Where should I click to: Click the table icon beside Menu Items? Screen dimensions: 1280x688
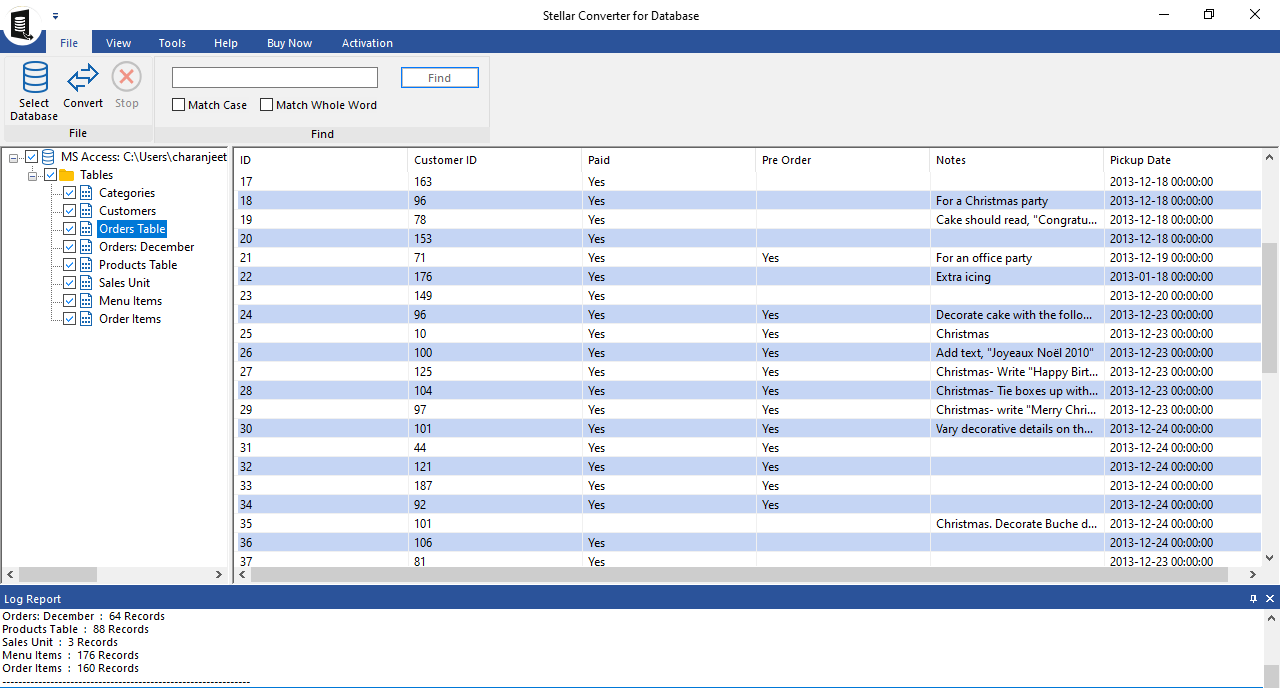[x=86, y=301]
